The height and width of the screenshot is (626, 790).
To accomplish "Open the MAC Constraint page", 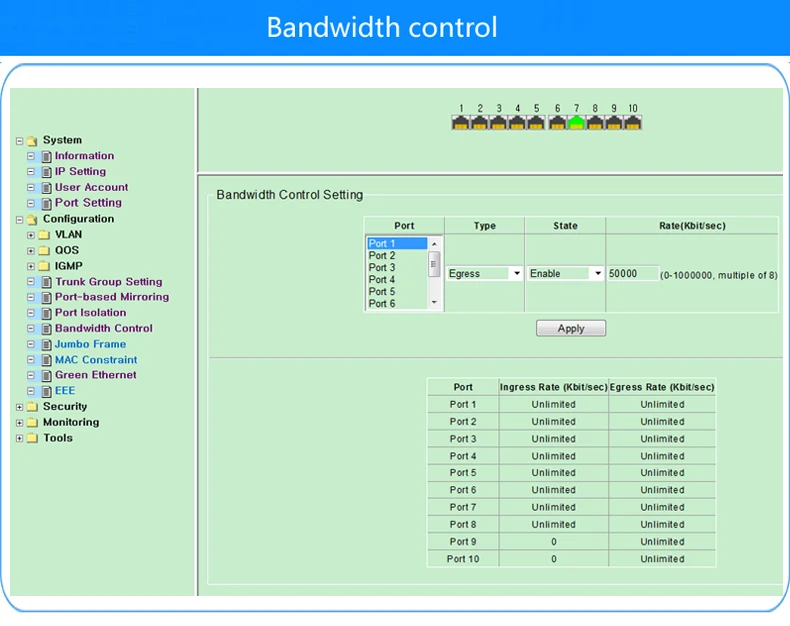I will pyautogui.click(x=96, y=360).
